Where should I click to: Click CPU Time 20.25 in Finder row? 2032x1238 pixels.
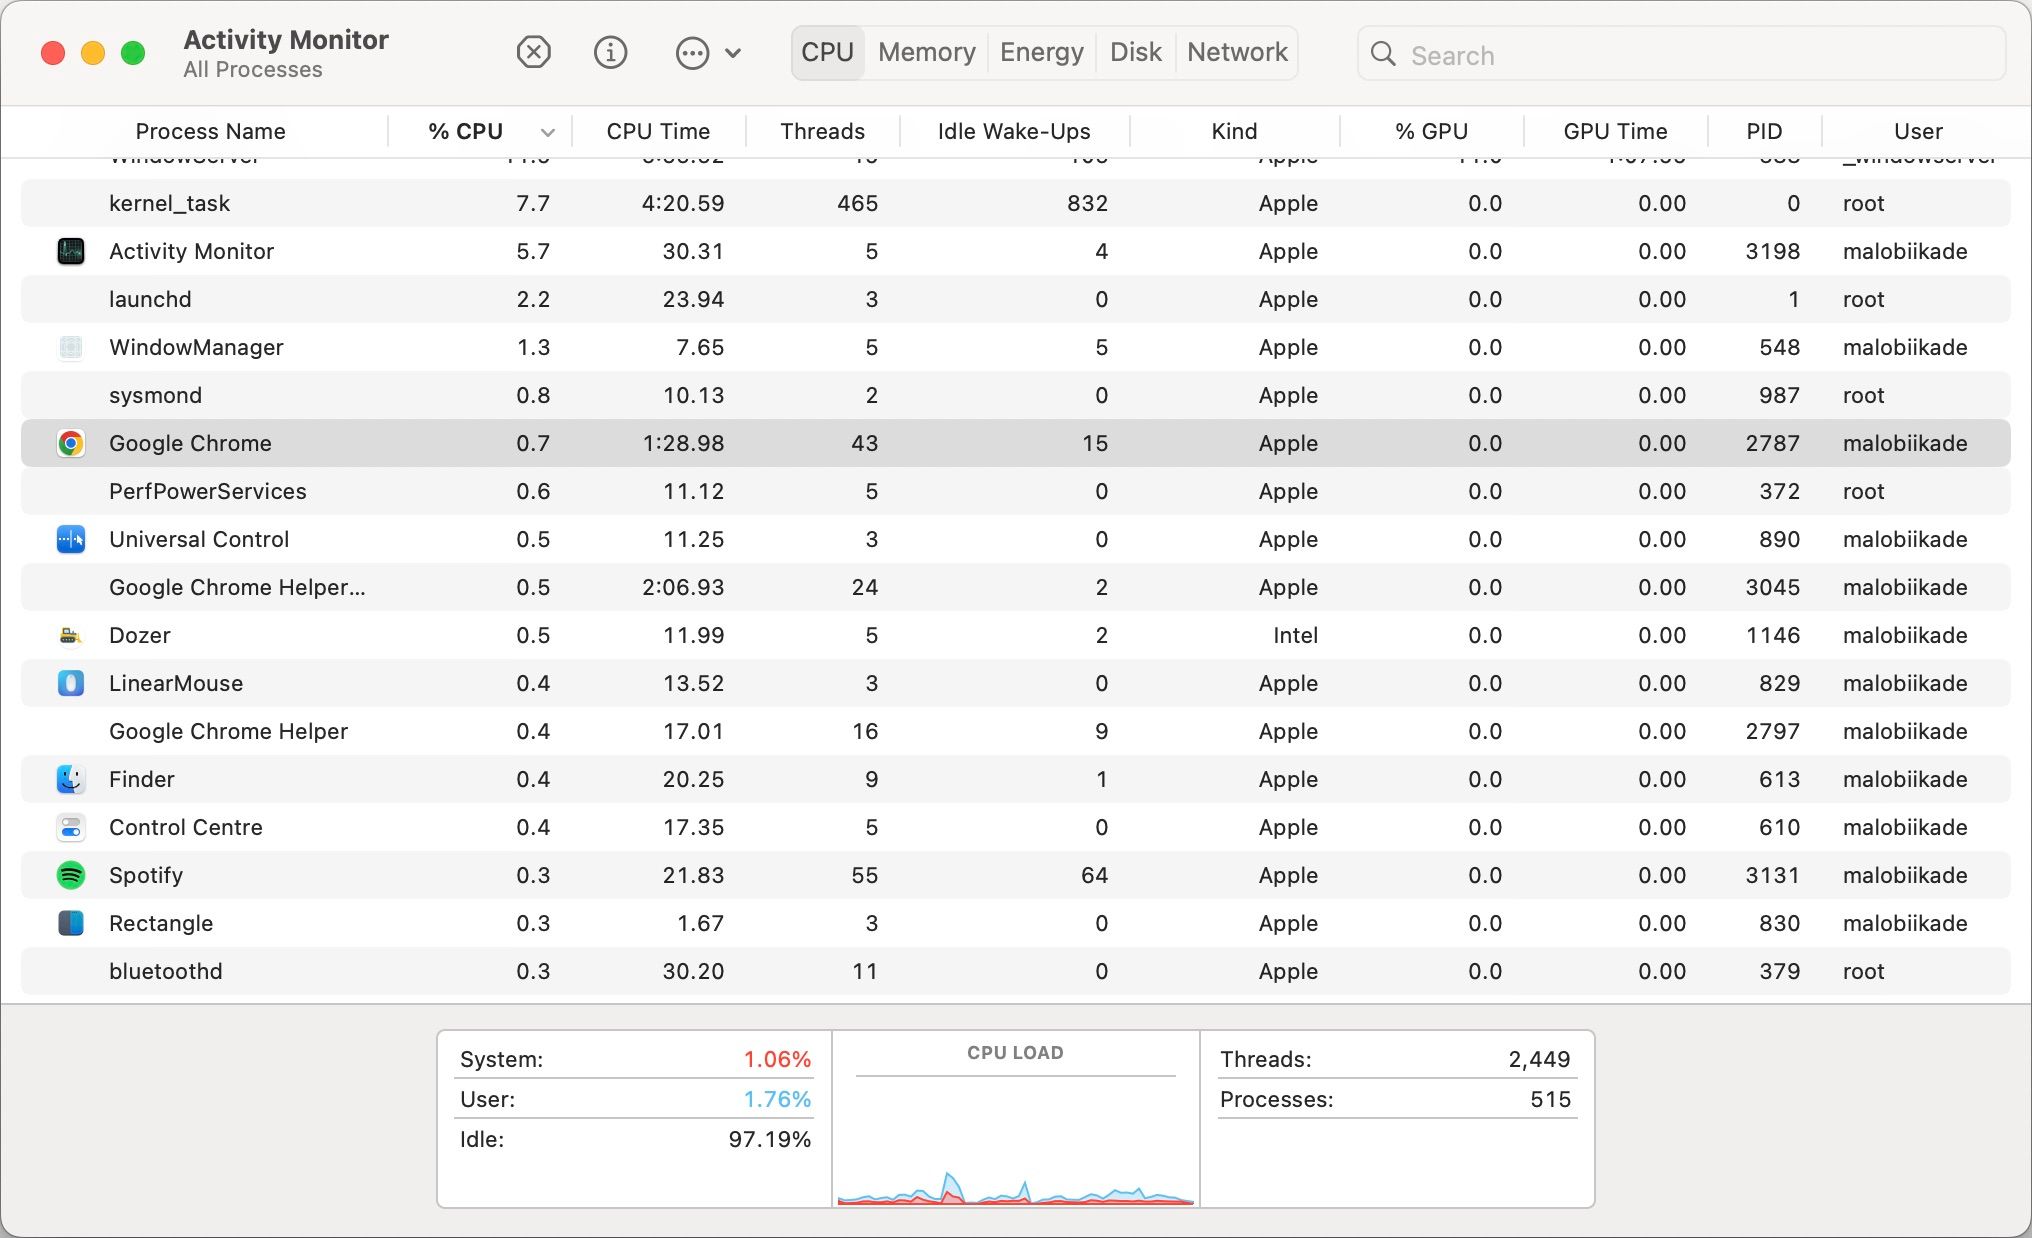pos(692,779)
